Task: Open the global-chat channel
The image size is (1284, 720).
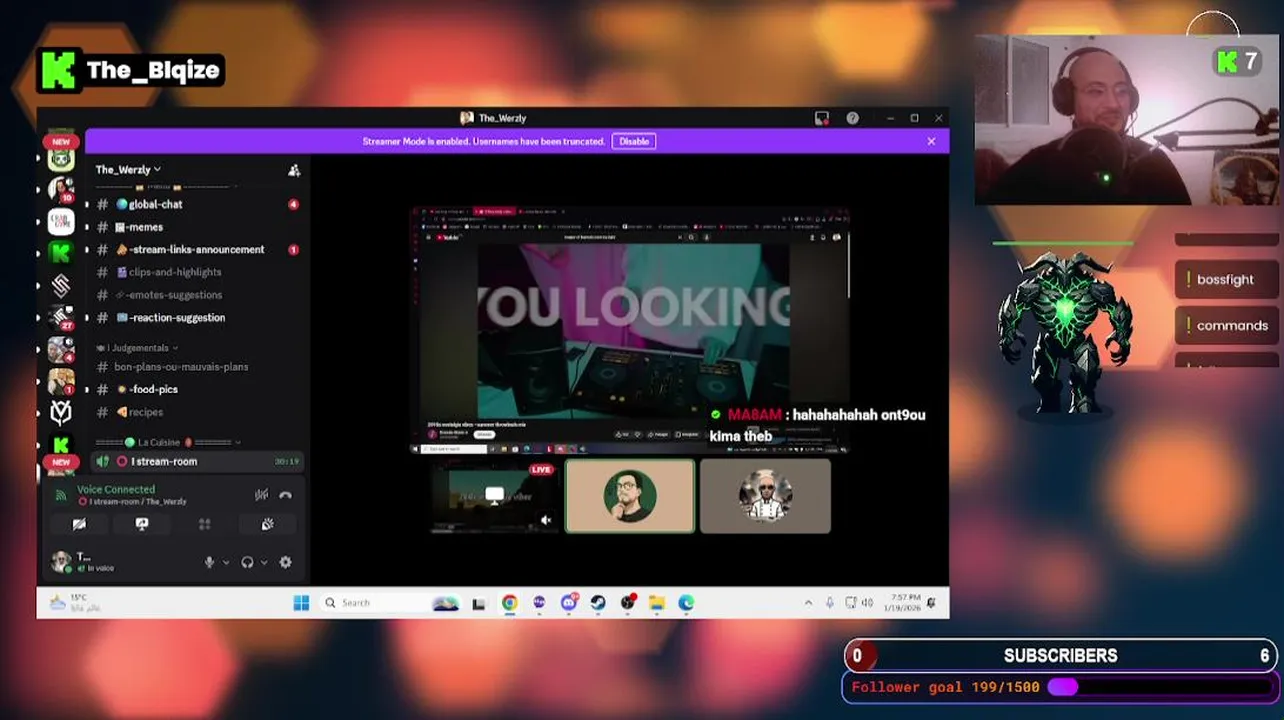Action: [197, 204]
